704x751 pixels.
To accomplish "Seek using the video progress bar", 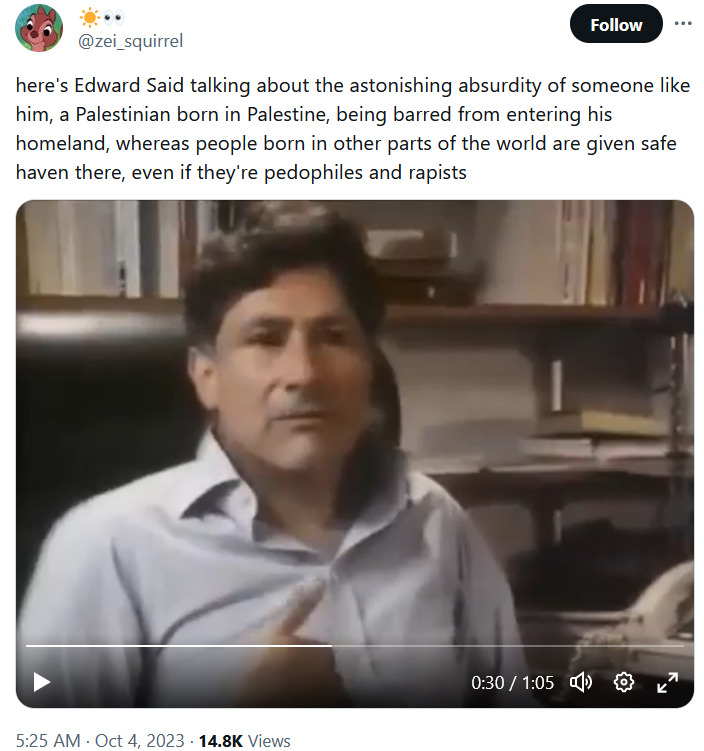I will (354, 646).
